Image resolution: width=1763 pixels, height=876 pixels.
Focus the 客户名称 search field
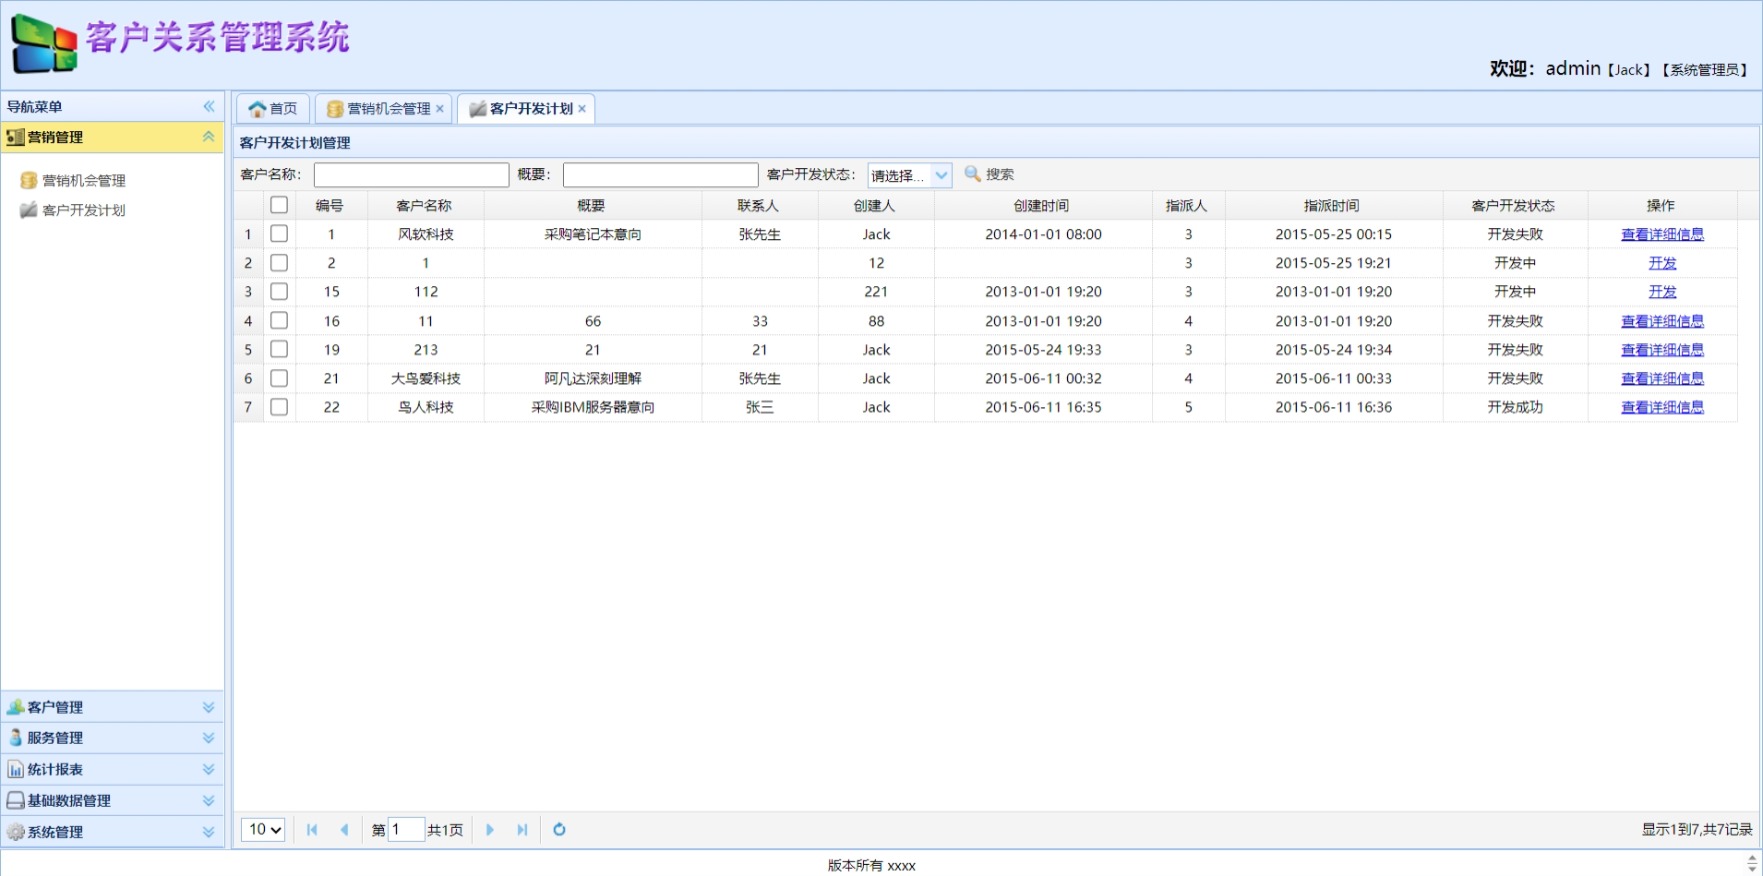coord(411,175)
